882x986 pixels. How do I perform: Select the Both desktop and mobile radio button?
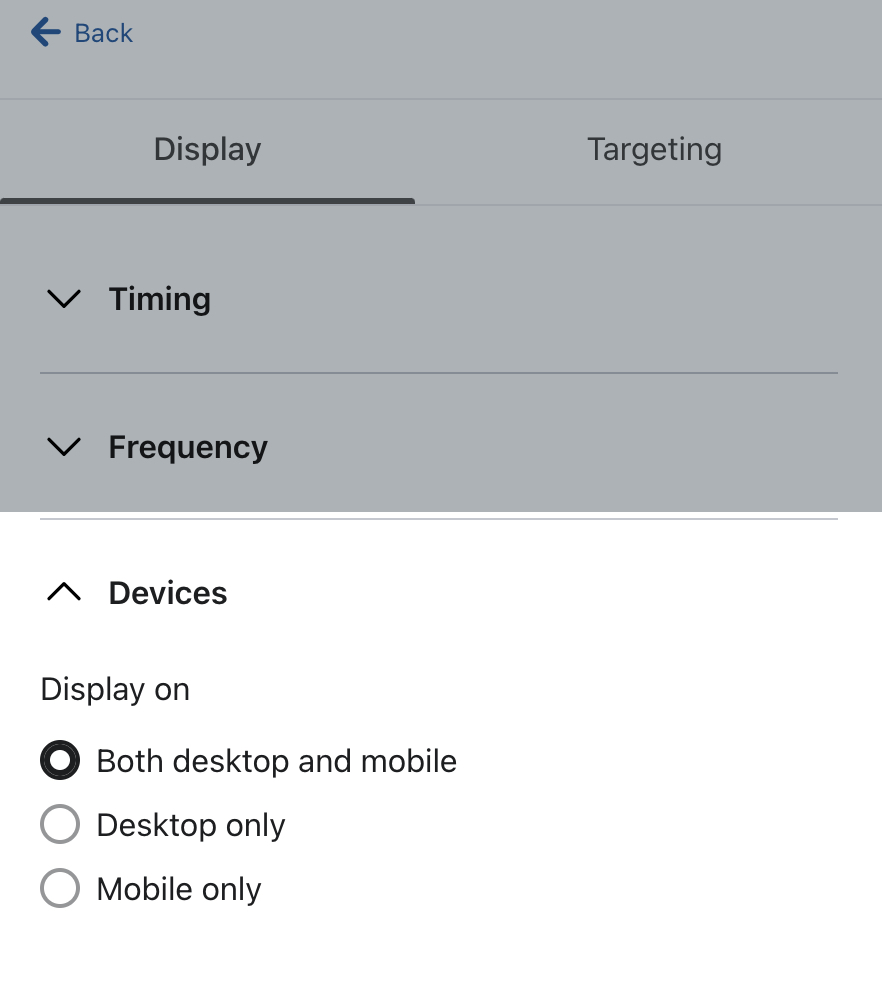pyautogui.click(x=60, y=761)
